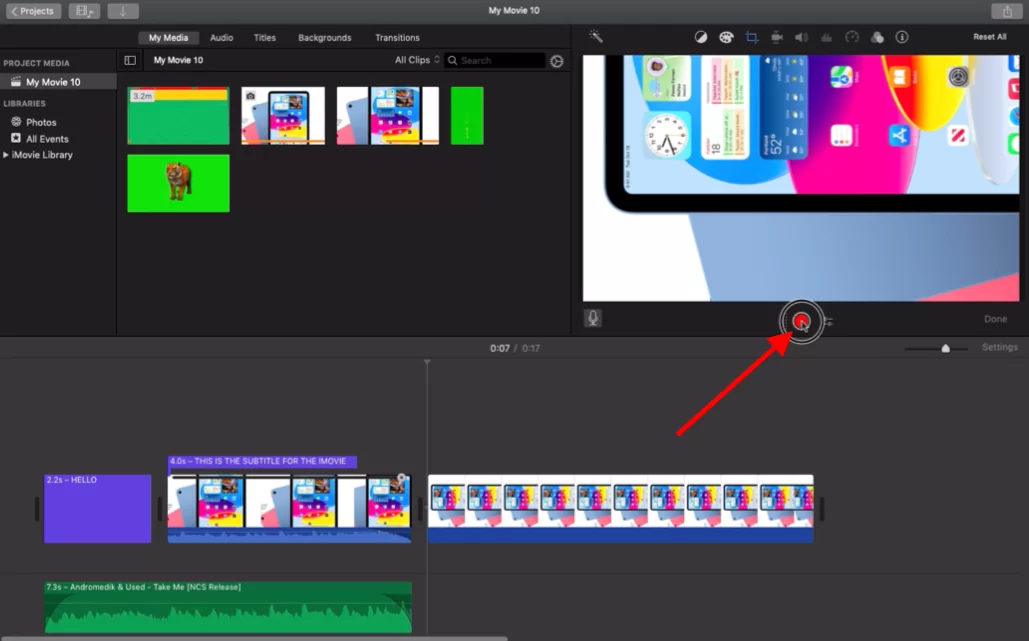Viewport: 1029px width, 641px height.
Task: Open the All Clips filter dropdown
Action: click(x=417, y=60)
